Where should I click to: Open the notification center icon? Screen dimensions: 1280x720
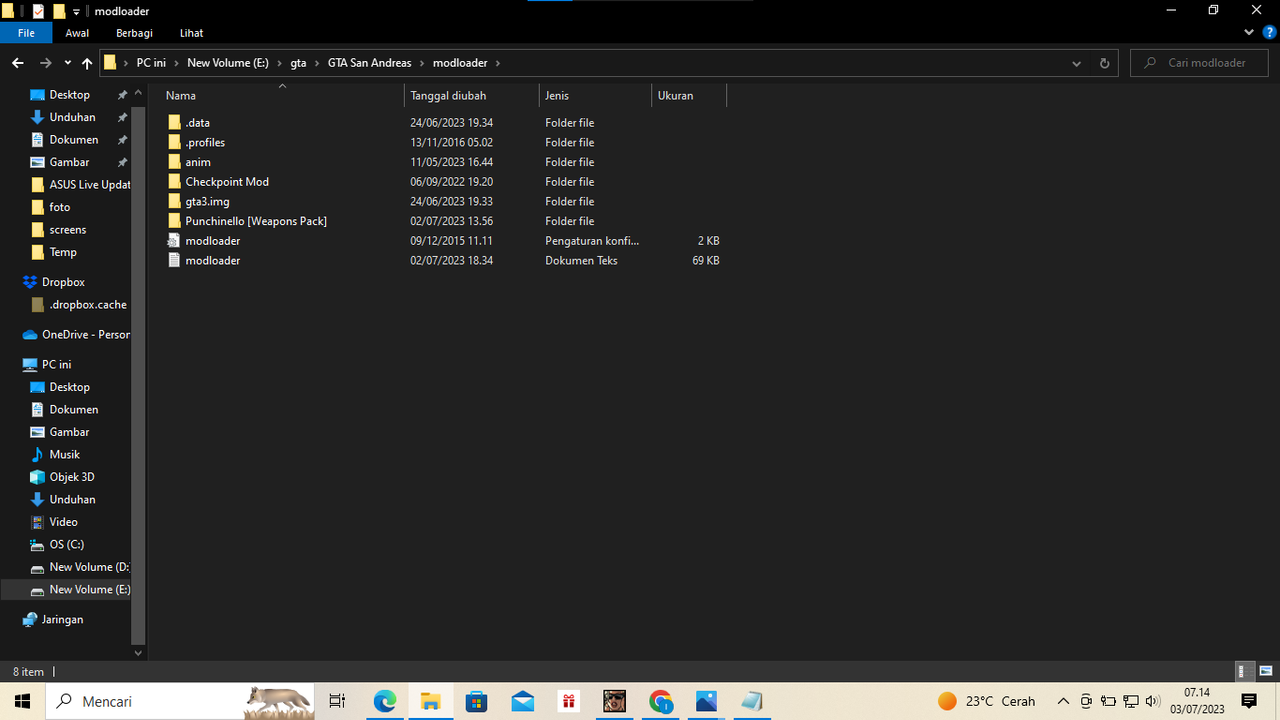click(x=1249, y=701)
